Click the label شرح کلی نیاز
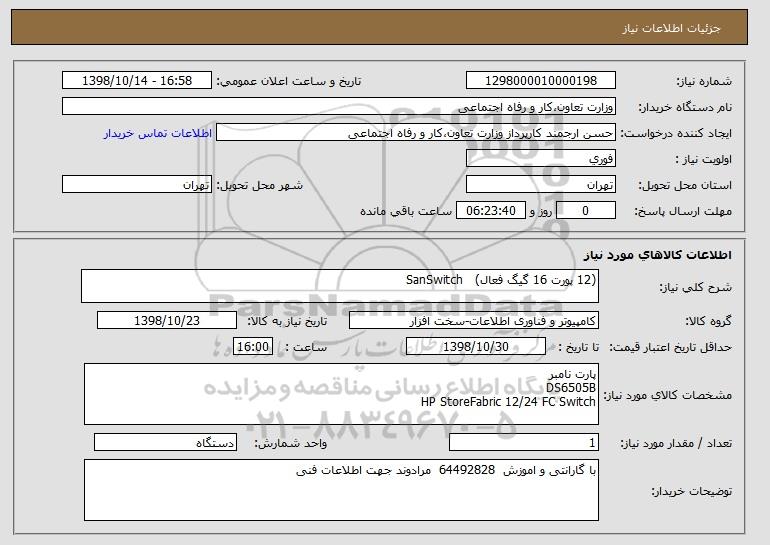Image resolution: width=770 pixels, height=545 pixels. tap(695, 287)
